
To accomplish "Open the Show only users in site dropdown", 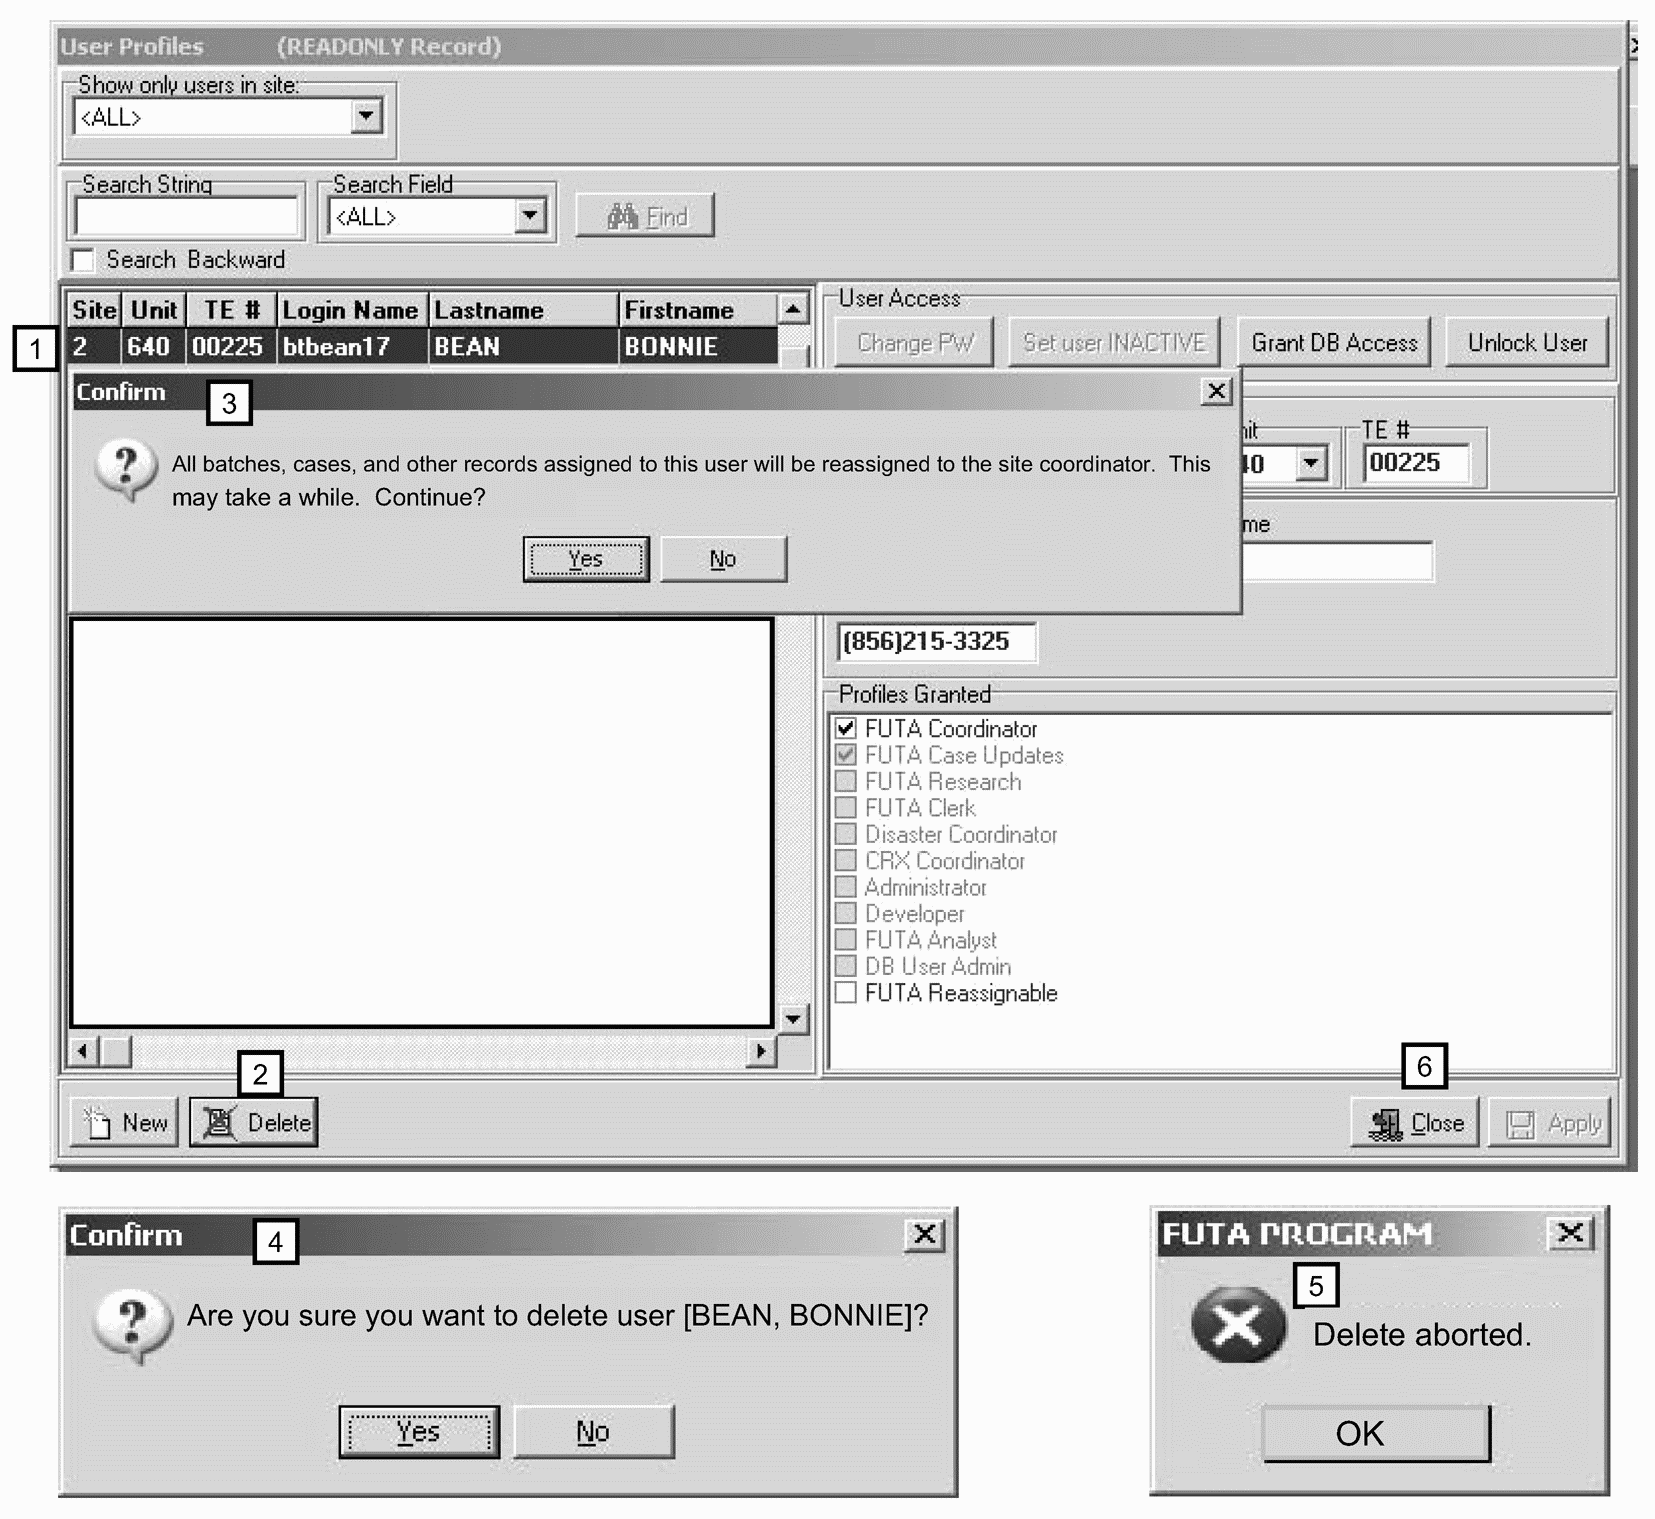I will [x=367, y=116].
